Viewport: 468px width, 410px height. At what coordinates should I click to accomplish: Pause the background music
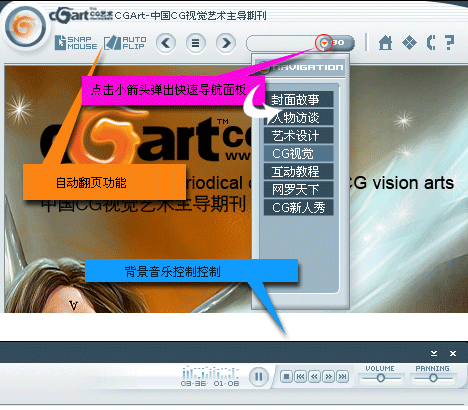coord(259,377)
